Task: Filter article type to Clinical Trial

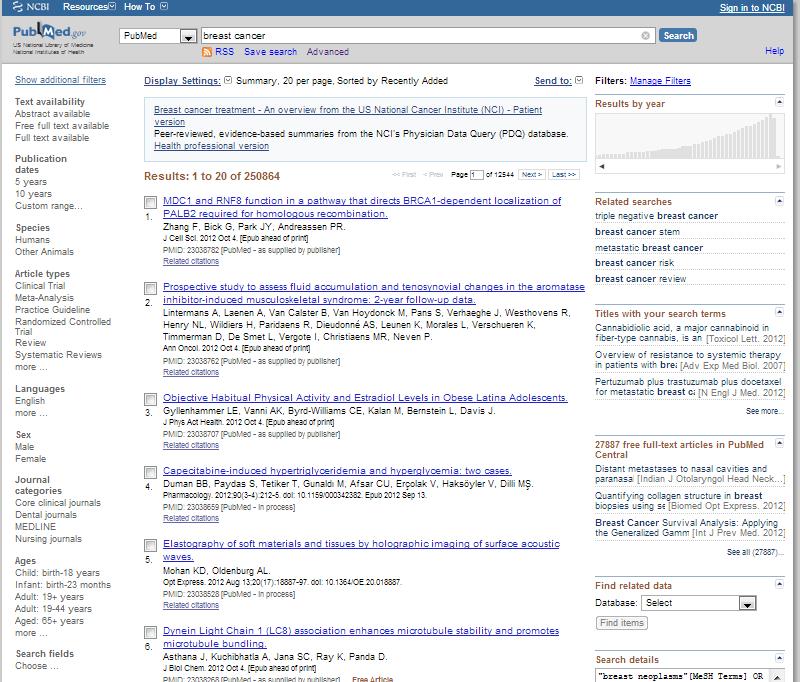Action: (40, 286)
